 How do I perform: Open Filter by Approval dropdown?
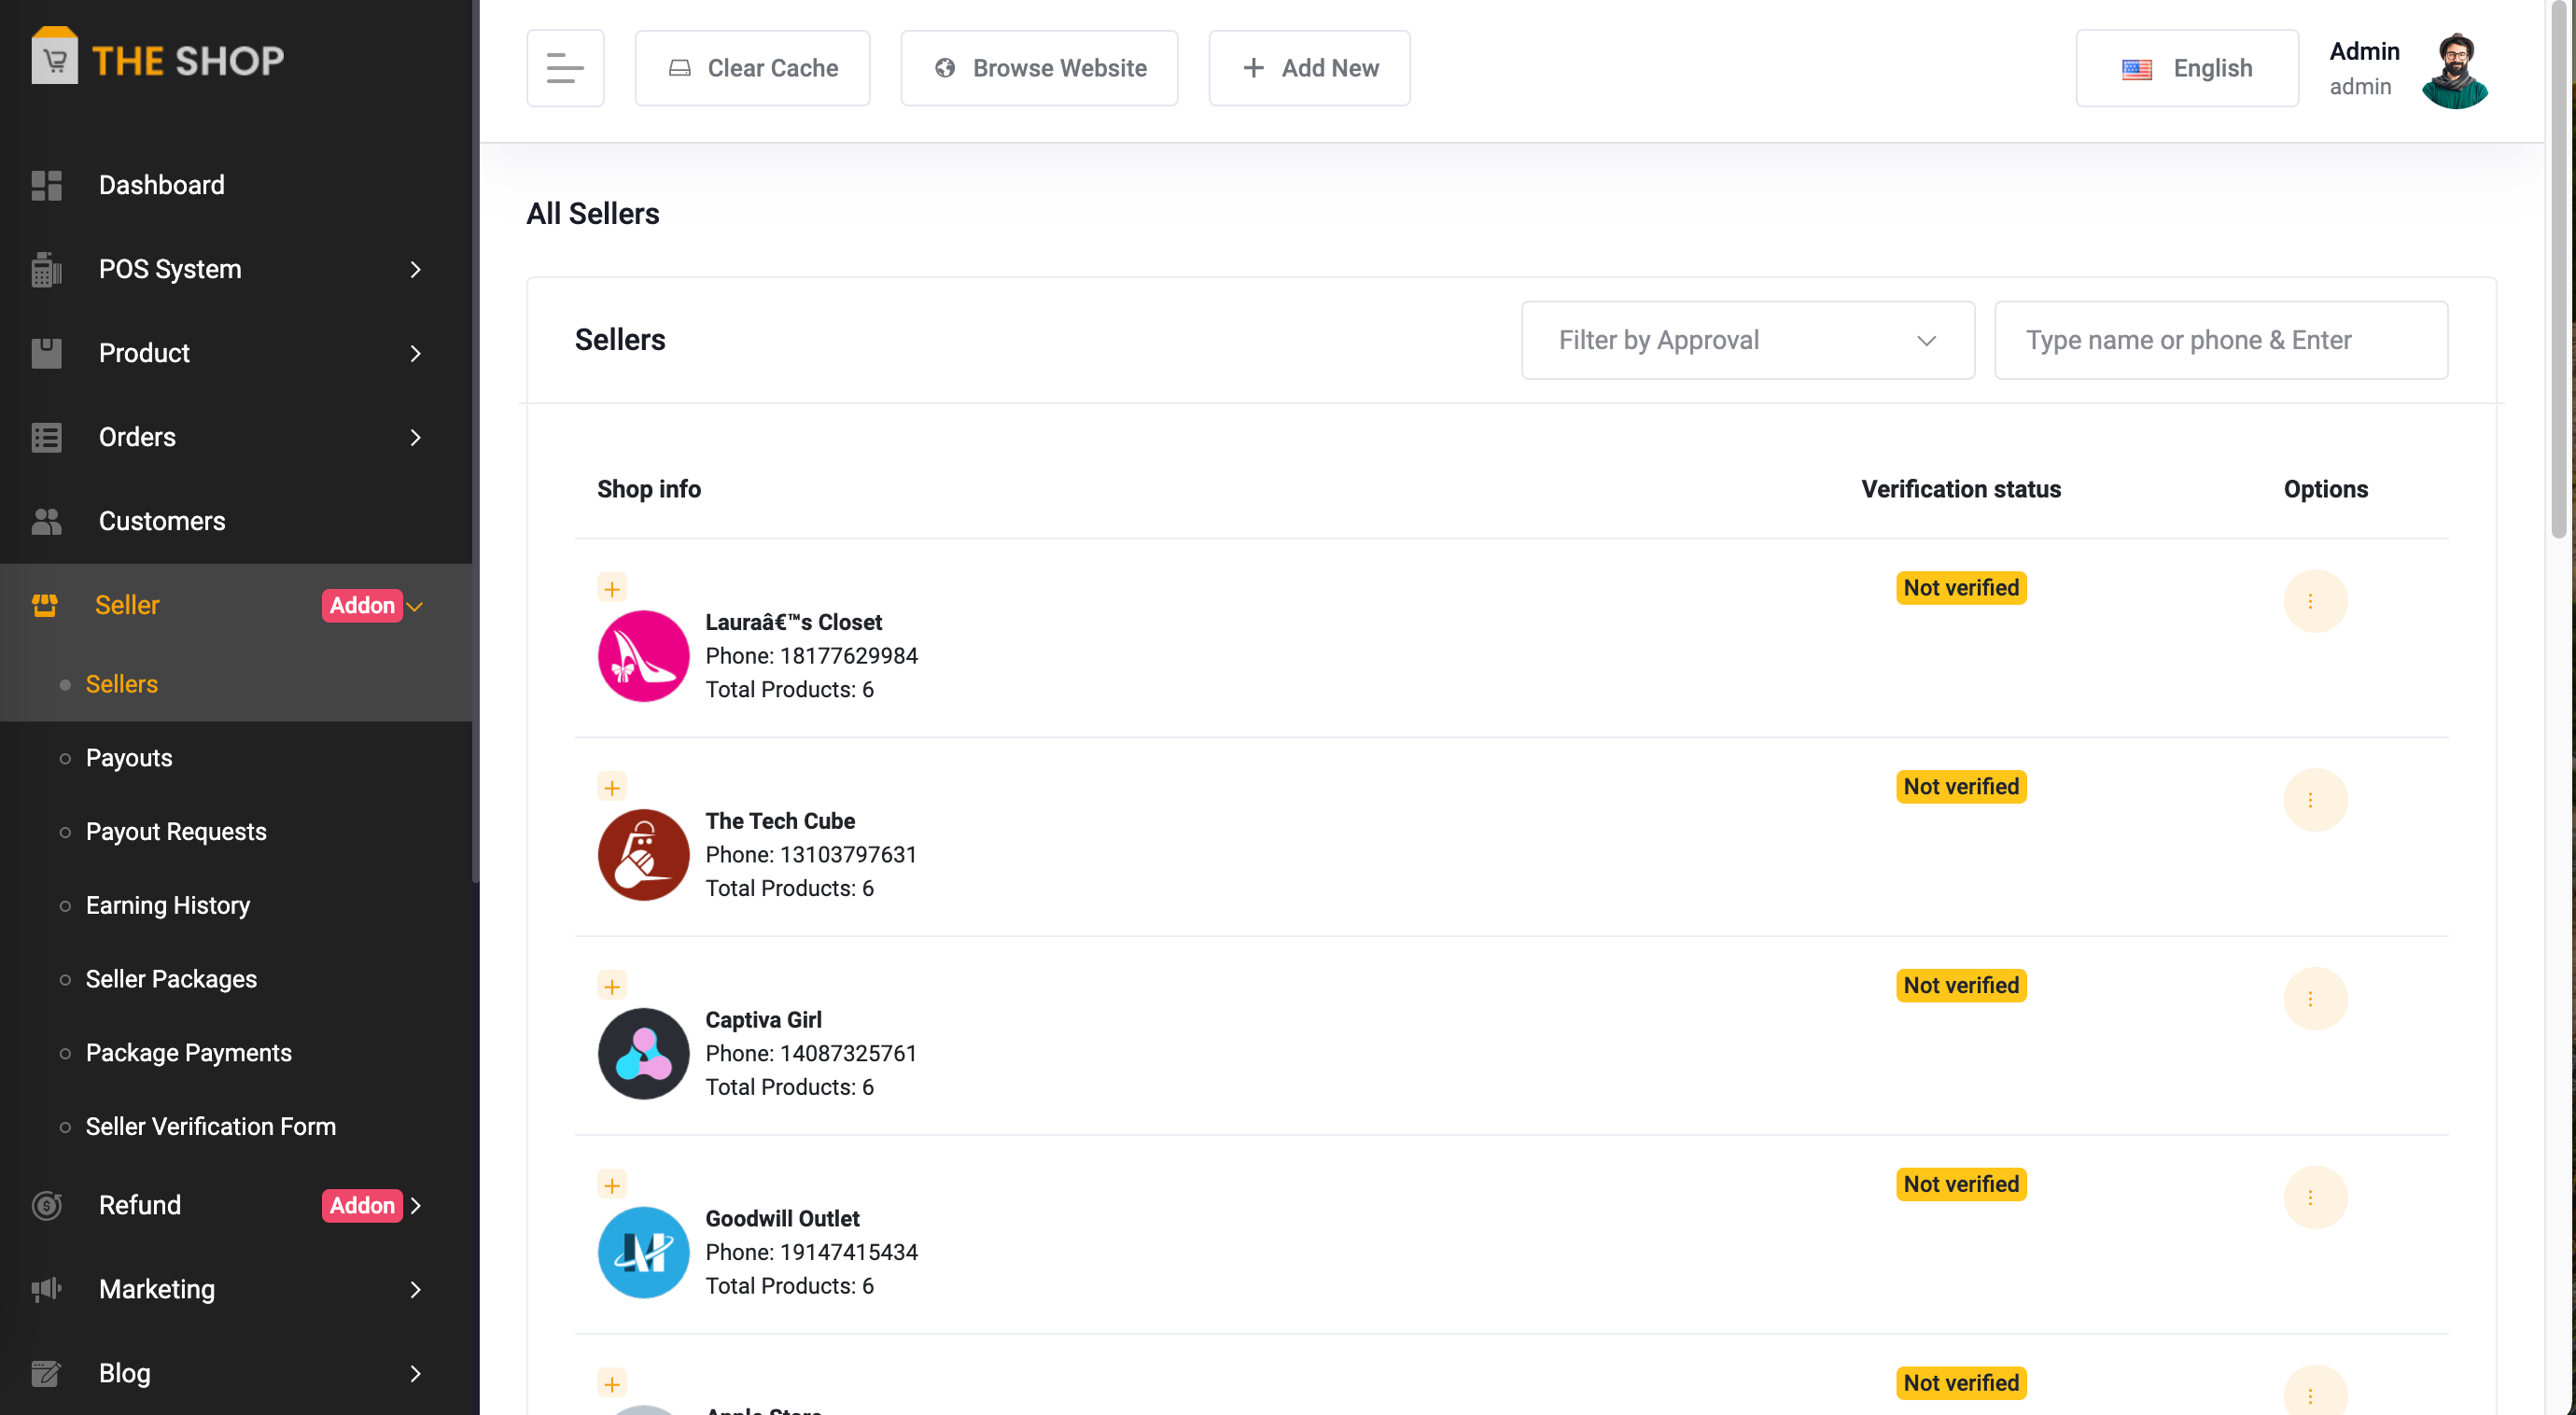point(1747,340)
